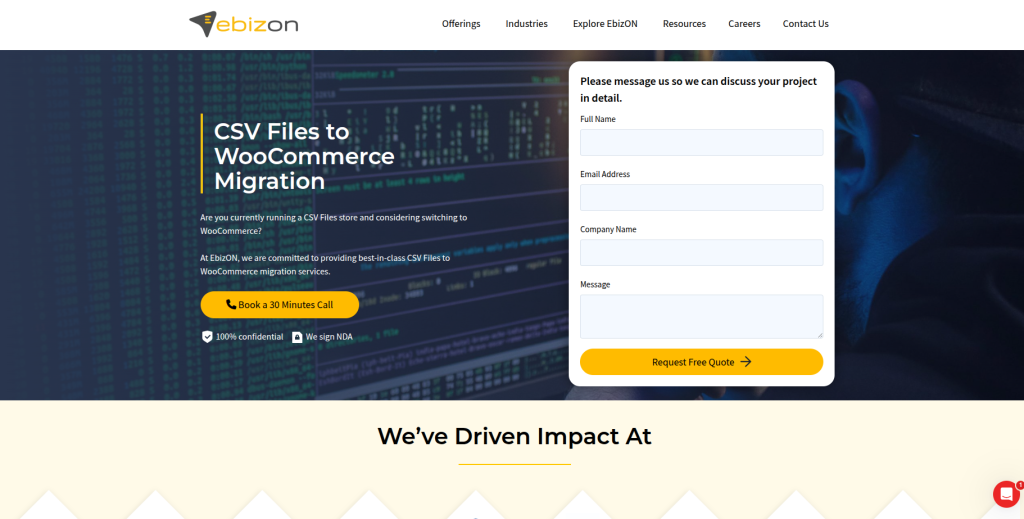Click the EbizON logo
Screen dimensions: 1024x519
[x=244, y=24]
